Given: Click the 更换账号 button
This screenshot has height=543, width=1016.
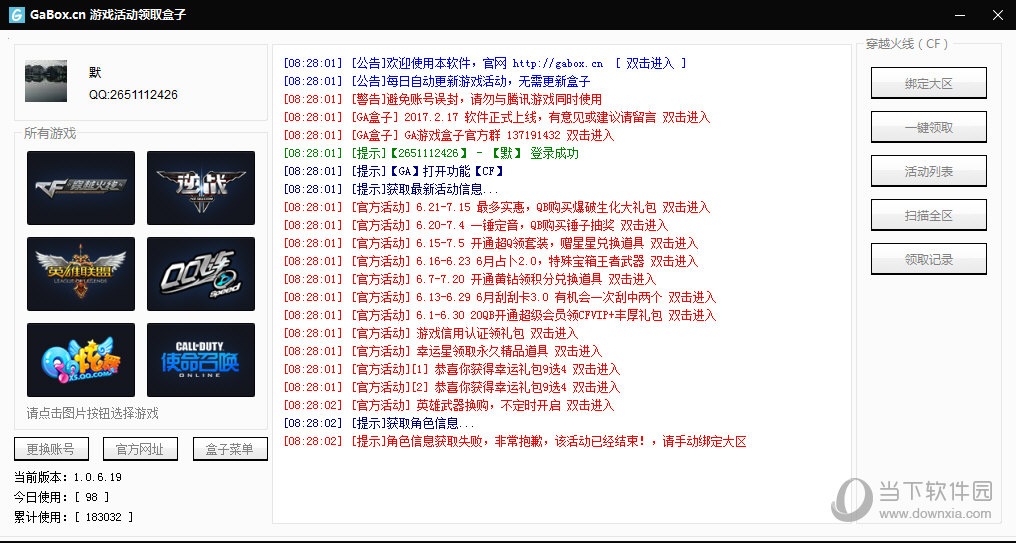Looking at the screenshot, I should click(51, 449).
